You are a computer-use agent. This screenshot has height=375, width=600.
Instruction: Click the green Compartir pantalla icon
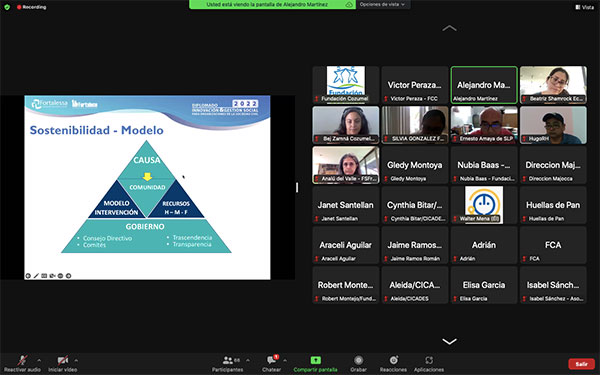coord(315,360)
